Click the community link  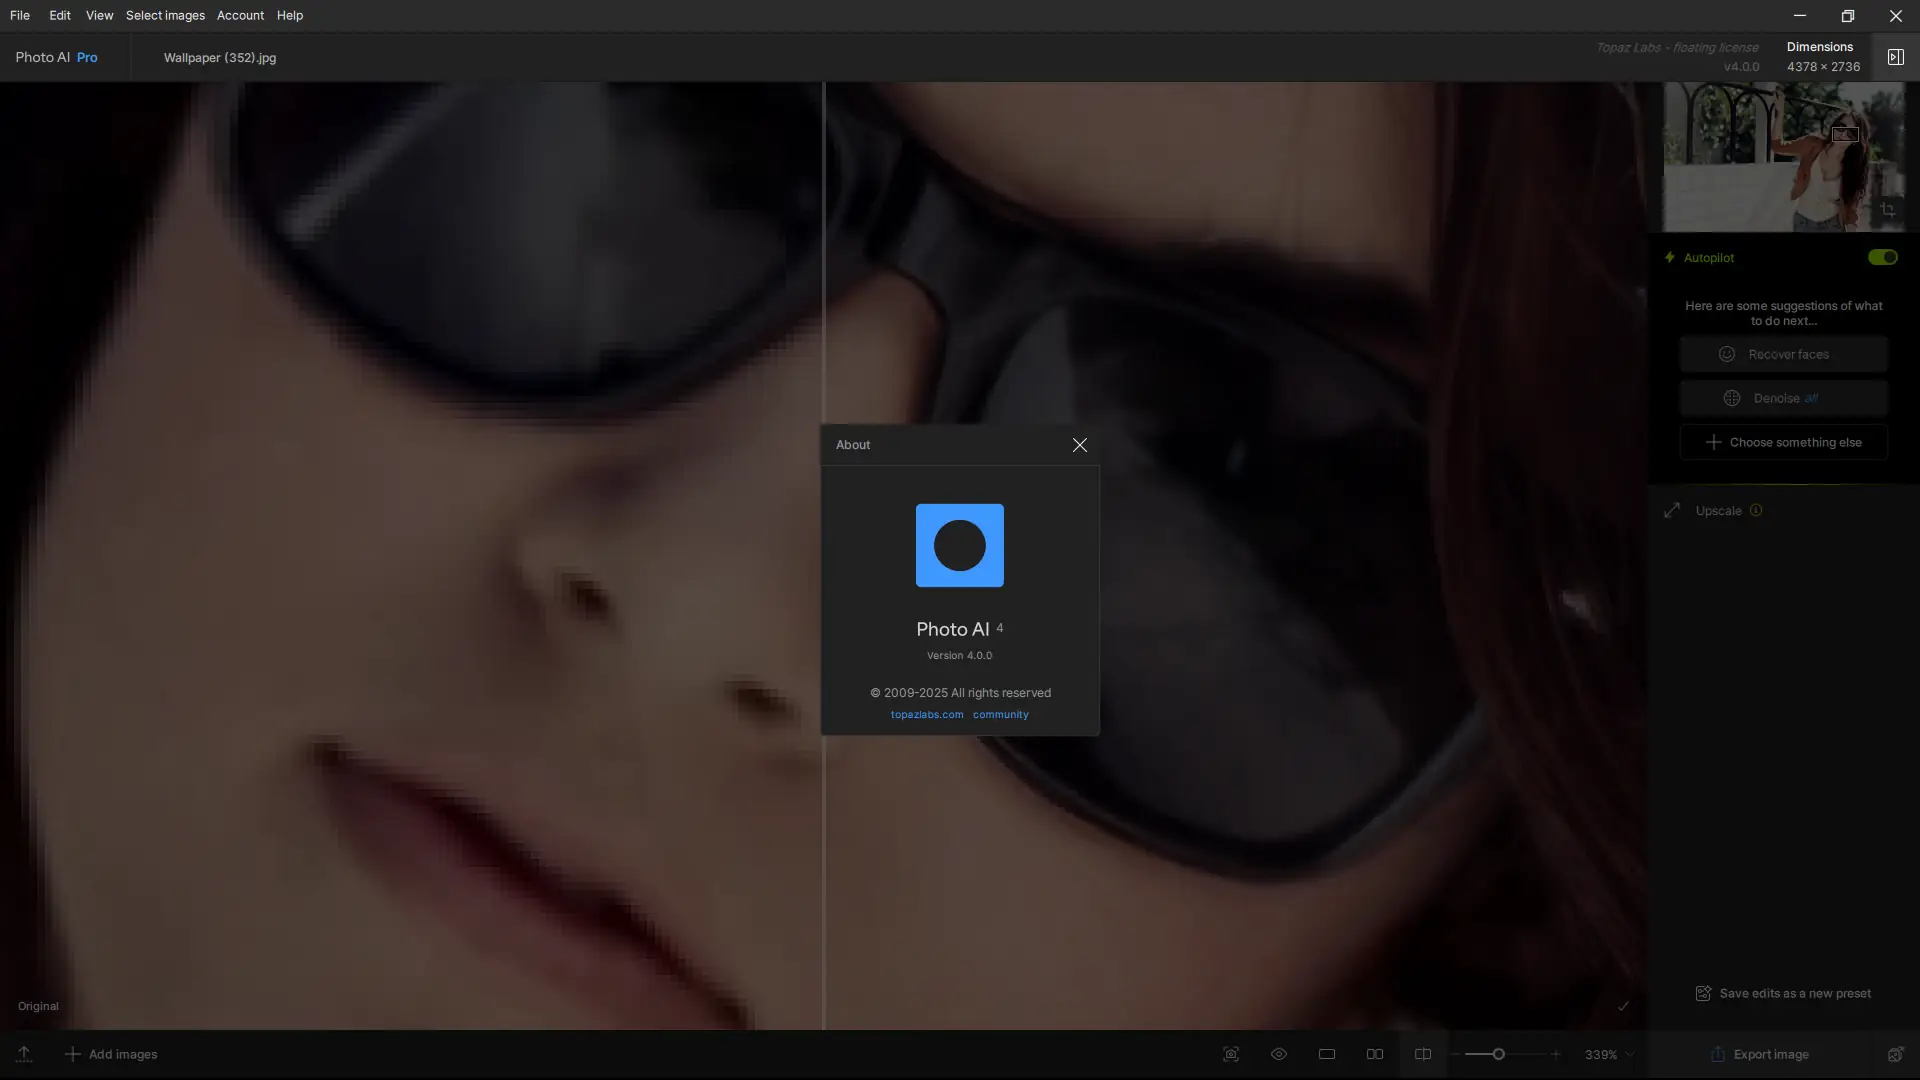[1000, 714]
